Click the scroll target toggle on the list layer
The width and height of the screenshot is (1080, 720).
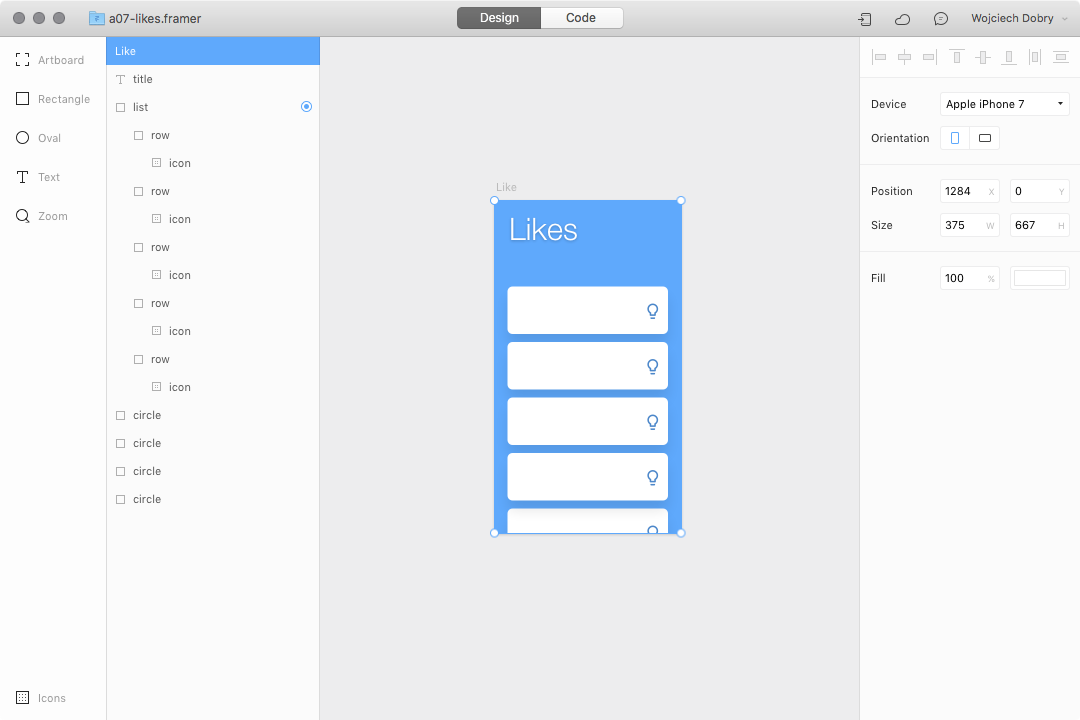tap(306, 106)
